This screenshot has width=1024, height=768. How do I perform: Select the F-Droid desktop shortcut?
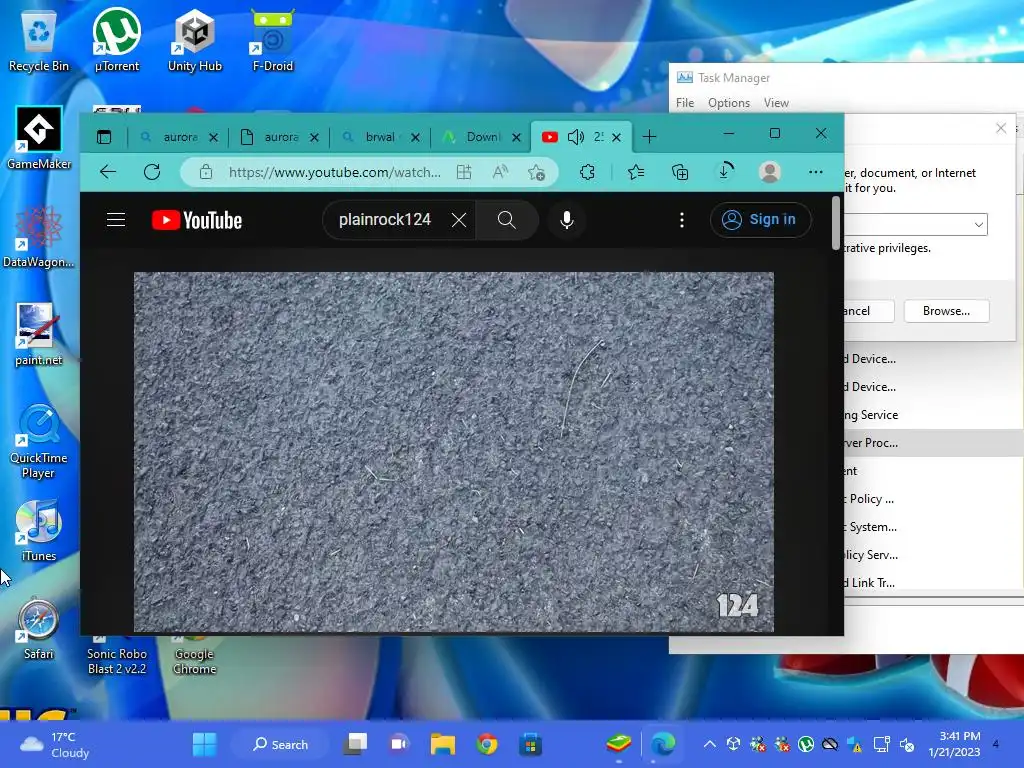pos(273,40)
